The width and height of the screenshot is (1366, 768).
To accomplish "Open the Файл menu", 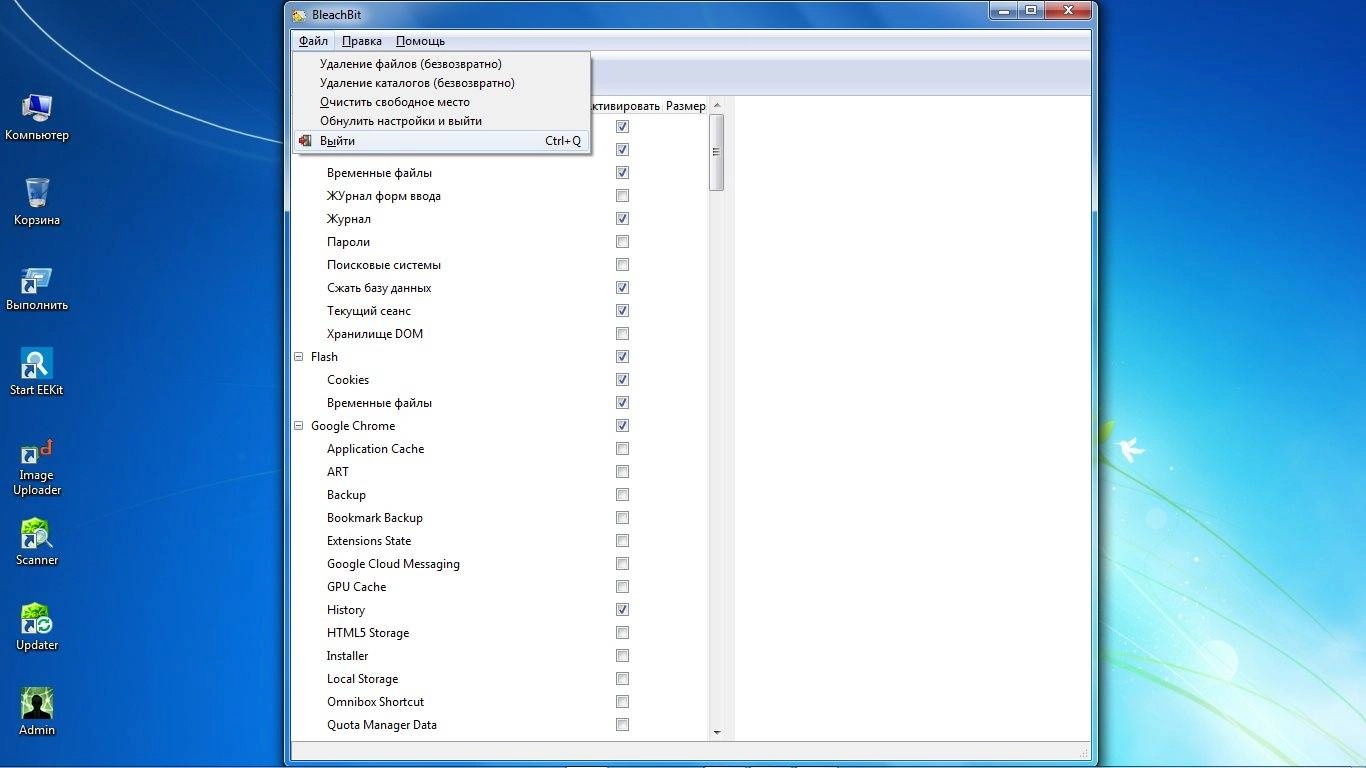I will point(313,41).
